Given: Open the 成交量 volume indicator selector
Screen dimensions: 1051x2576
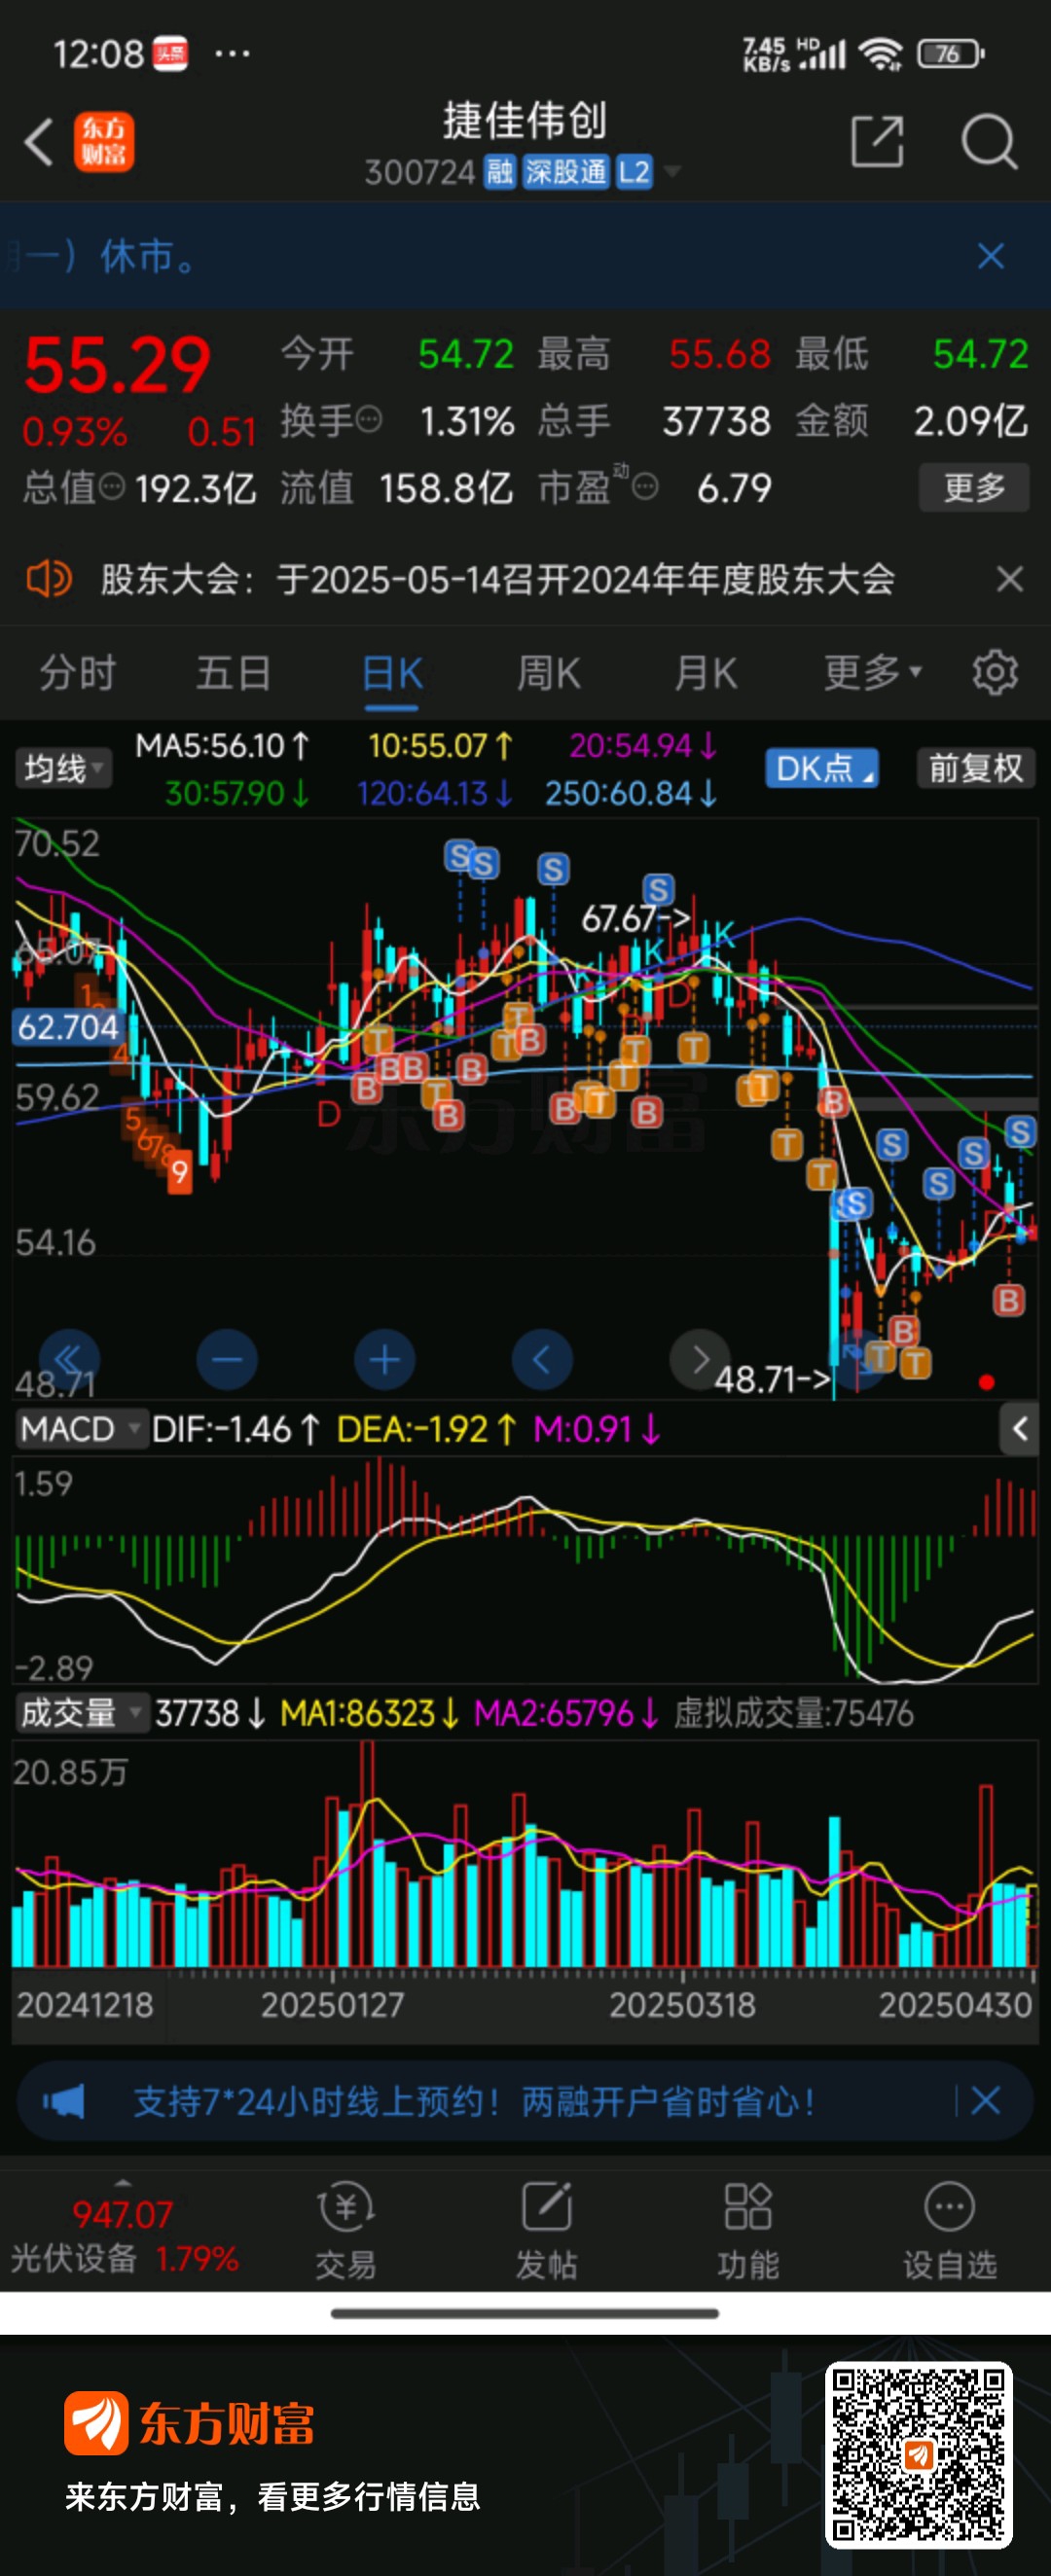Looking at the screenshot, I should click(x=81, y=1713).
